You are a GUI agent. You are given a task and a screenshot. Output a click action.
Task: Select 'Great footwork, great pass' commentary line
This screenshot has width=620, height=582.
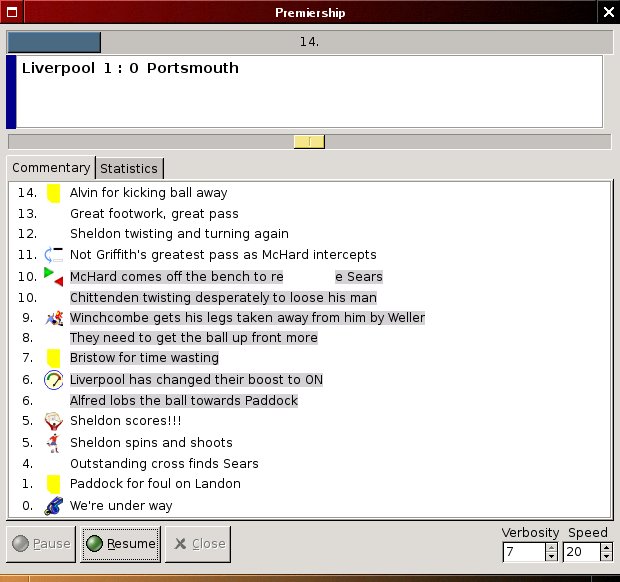[154, 214]
